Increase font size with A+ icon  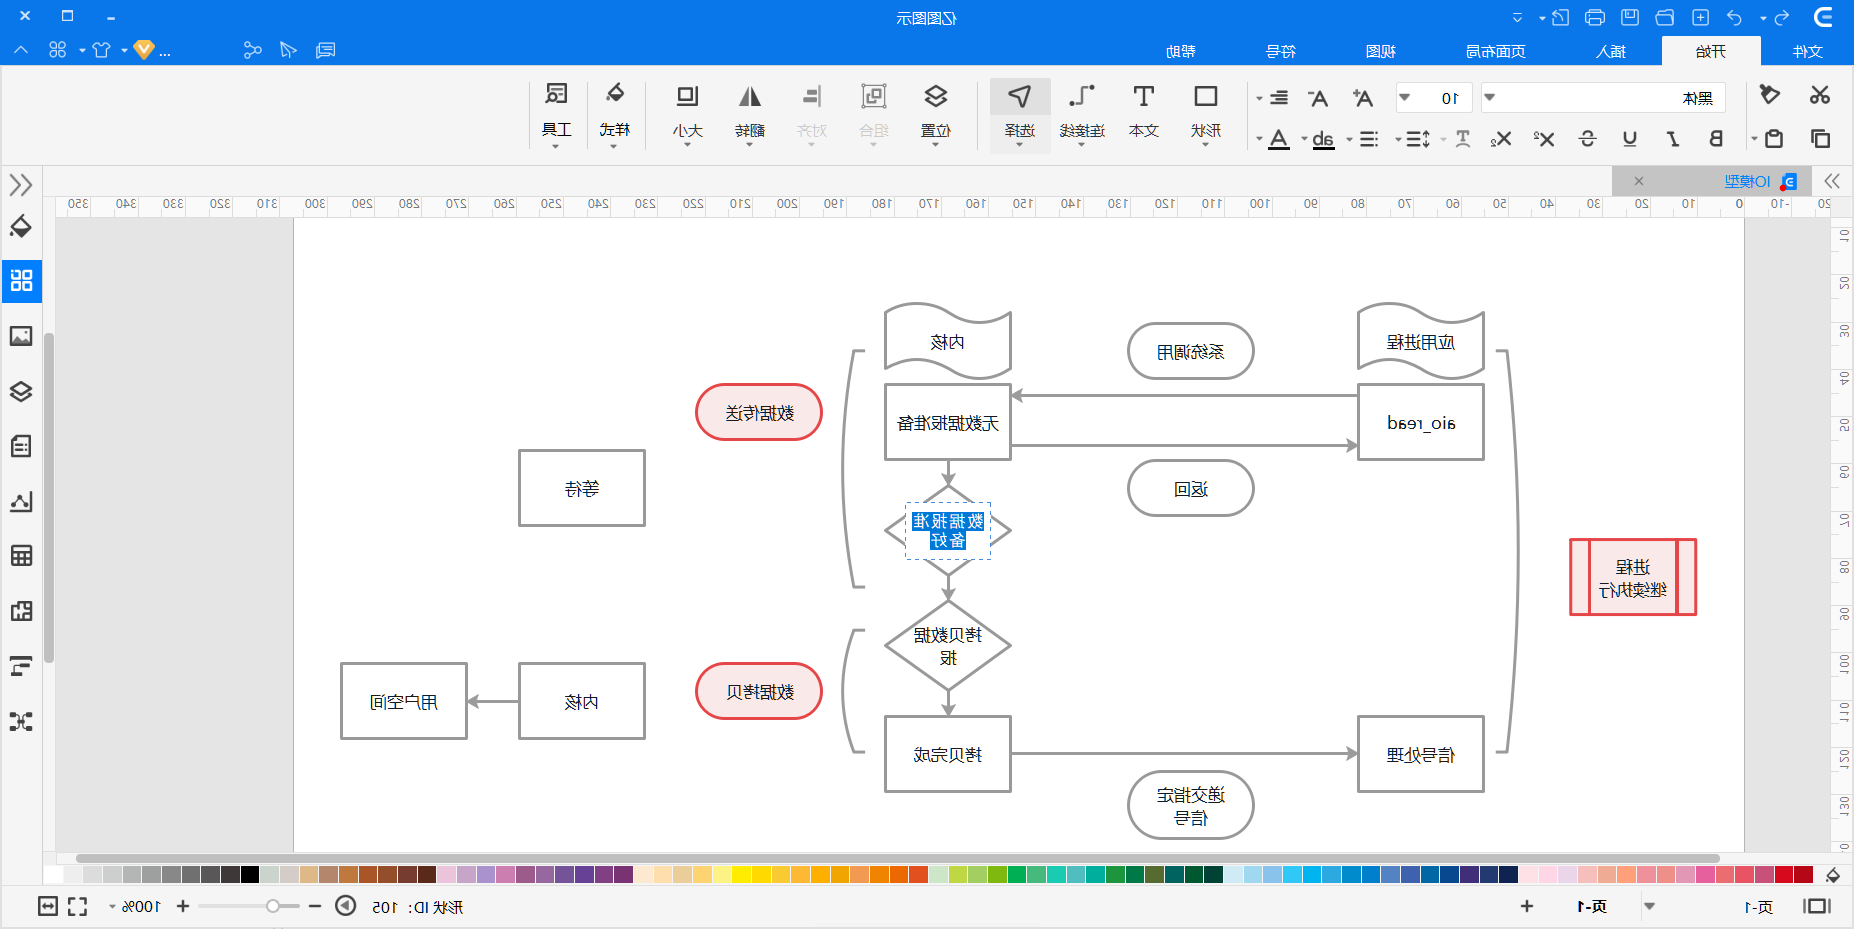(x=1362, y=98)
